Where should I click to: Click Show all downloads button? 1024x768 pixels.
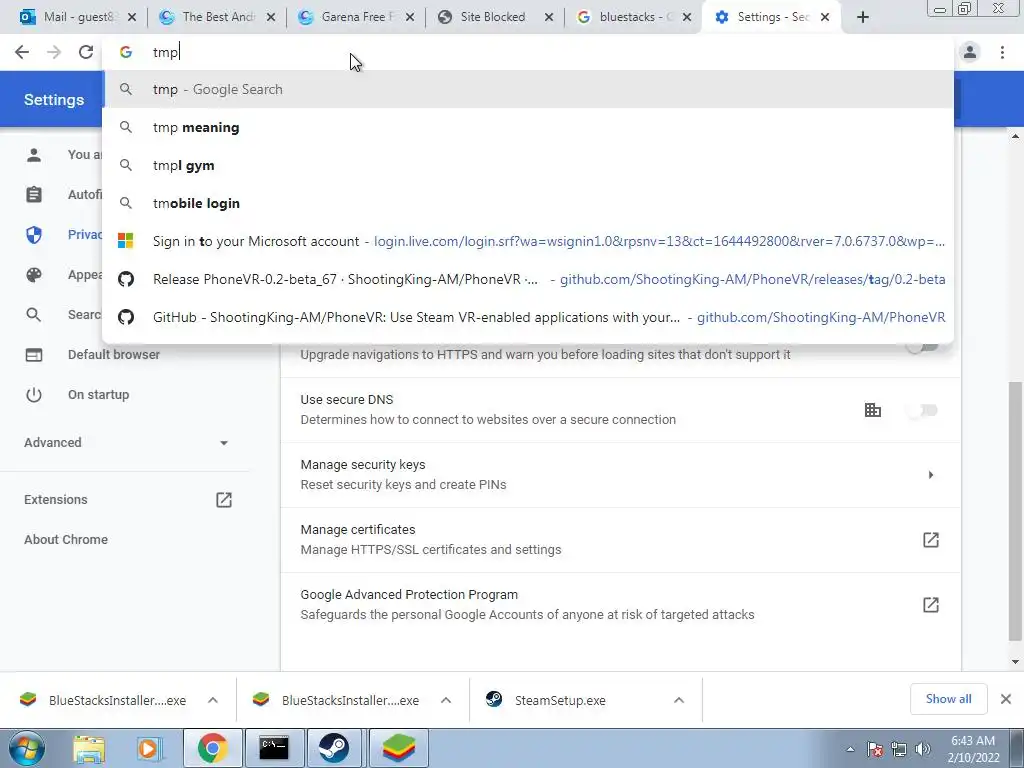pos(948,699)
